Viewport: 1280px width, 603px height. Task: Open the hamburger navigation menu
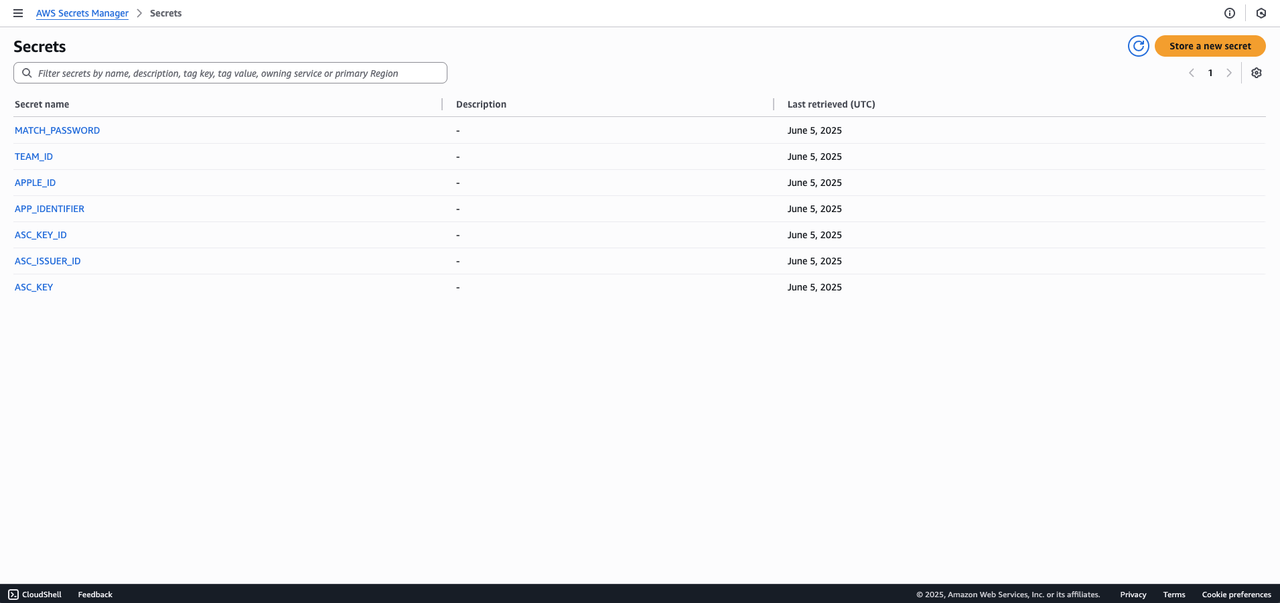(18, 13)
